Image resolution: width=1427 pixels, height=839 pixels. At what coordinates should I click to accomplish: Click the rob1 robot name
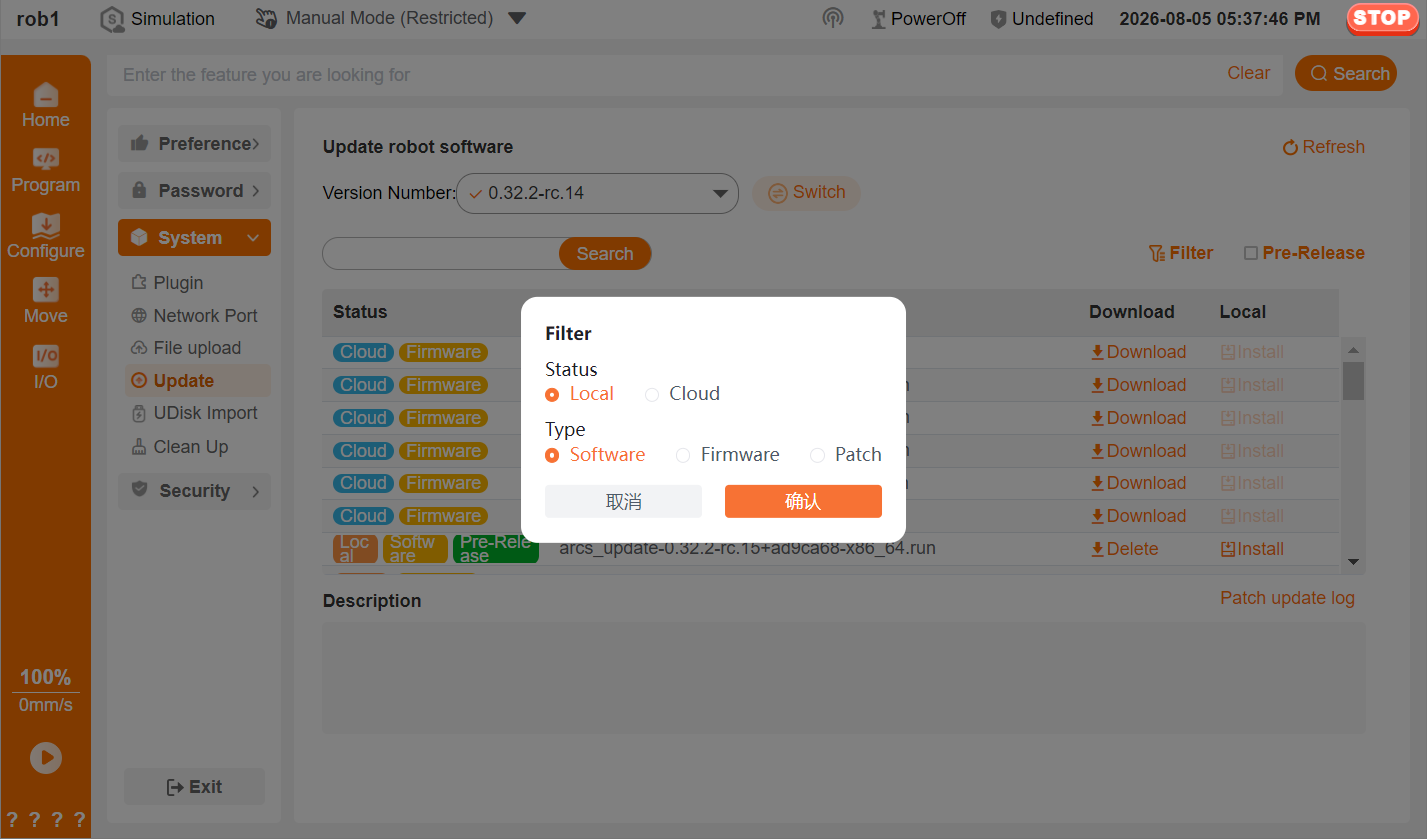pos(38,19)
